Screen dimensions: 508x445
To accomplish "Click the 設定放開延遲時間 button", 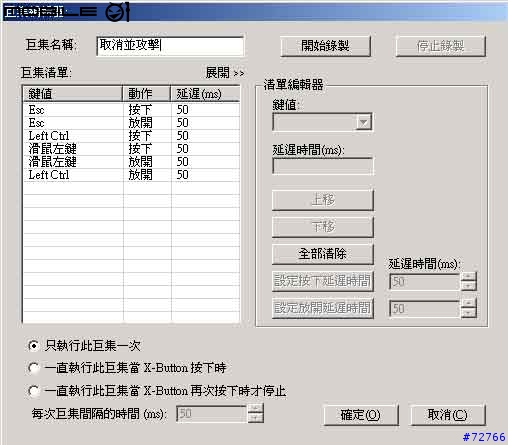I will (323, 308).
